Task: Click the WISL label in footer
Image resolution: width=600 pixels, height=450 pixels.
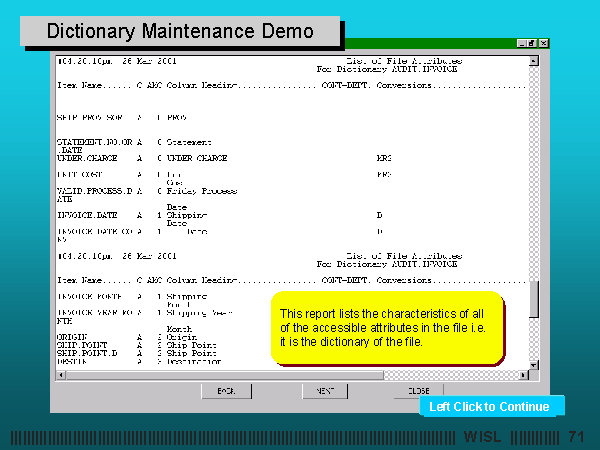Action: [484, 438]
